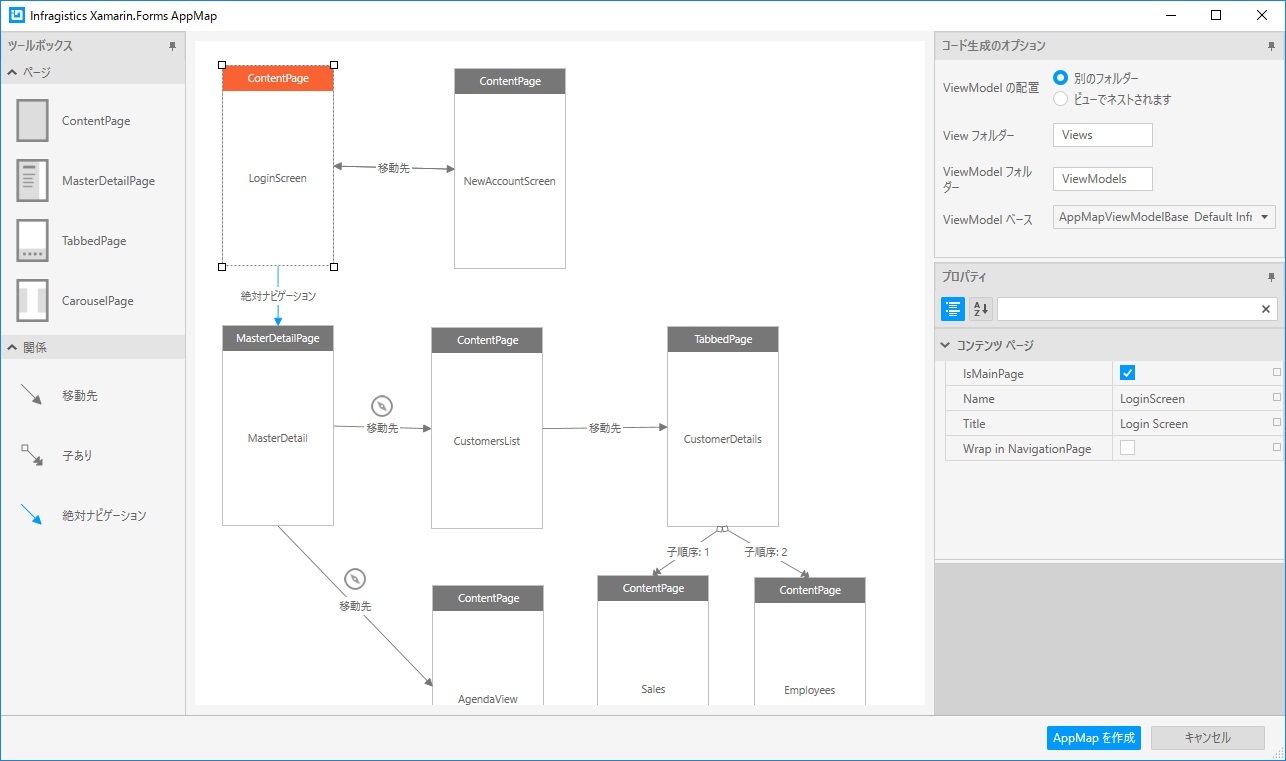Click the 絶対ナビゲーション connector label on canvas
This screenshot has height=761, width=1286.
278,296
